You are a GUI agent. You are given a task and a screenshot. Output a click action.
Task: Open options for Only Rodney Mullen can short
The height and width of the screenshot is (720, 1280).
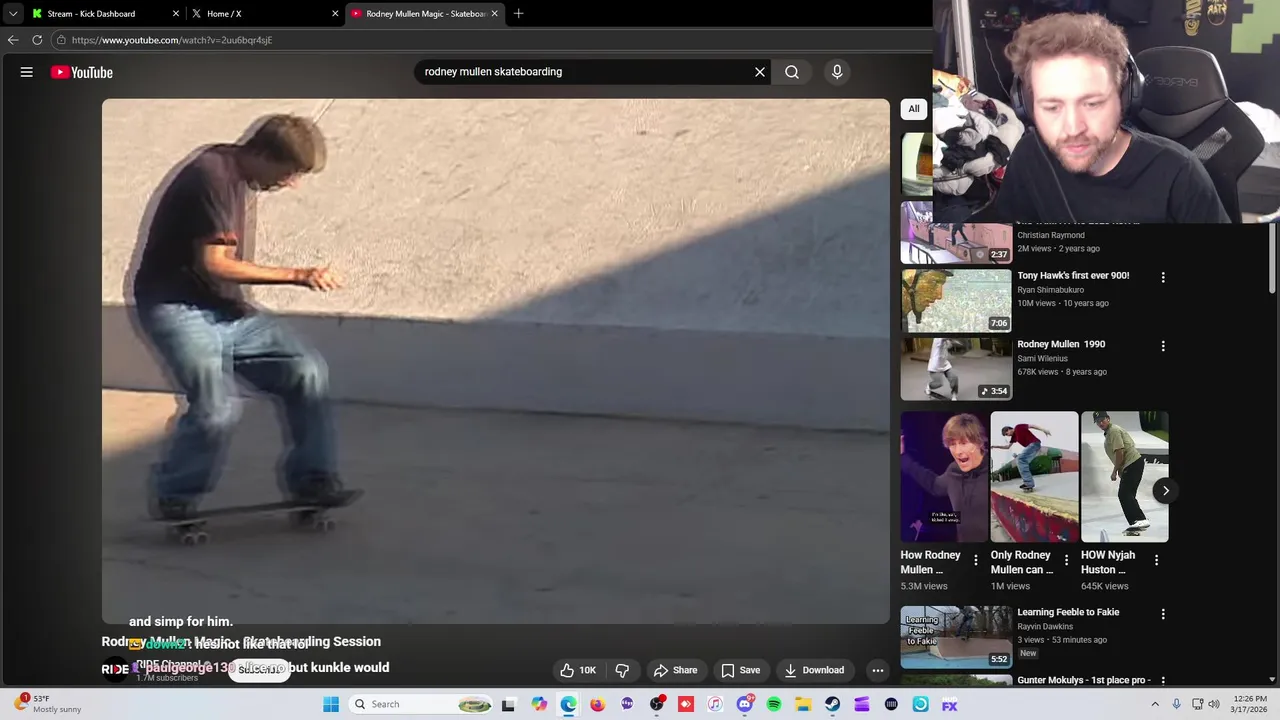point(1066,561)
